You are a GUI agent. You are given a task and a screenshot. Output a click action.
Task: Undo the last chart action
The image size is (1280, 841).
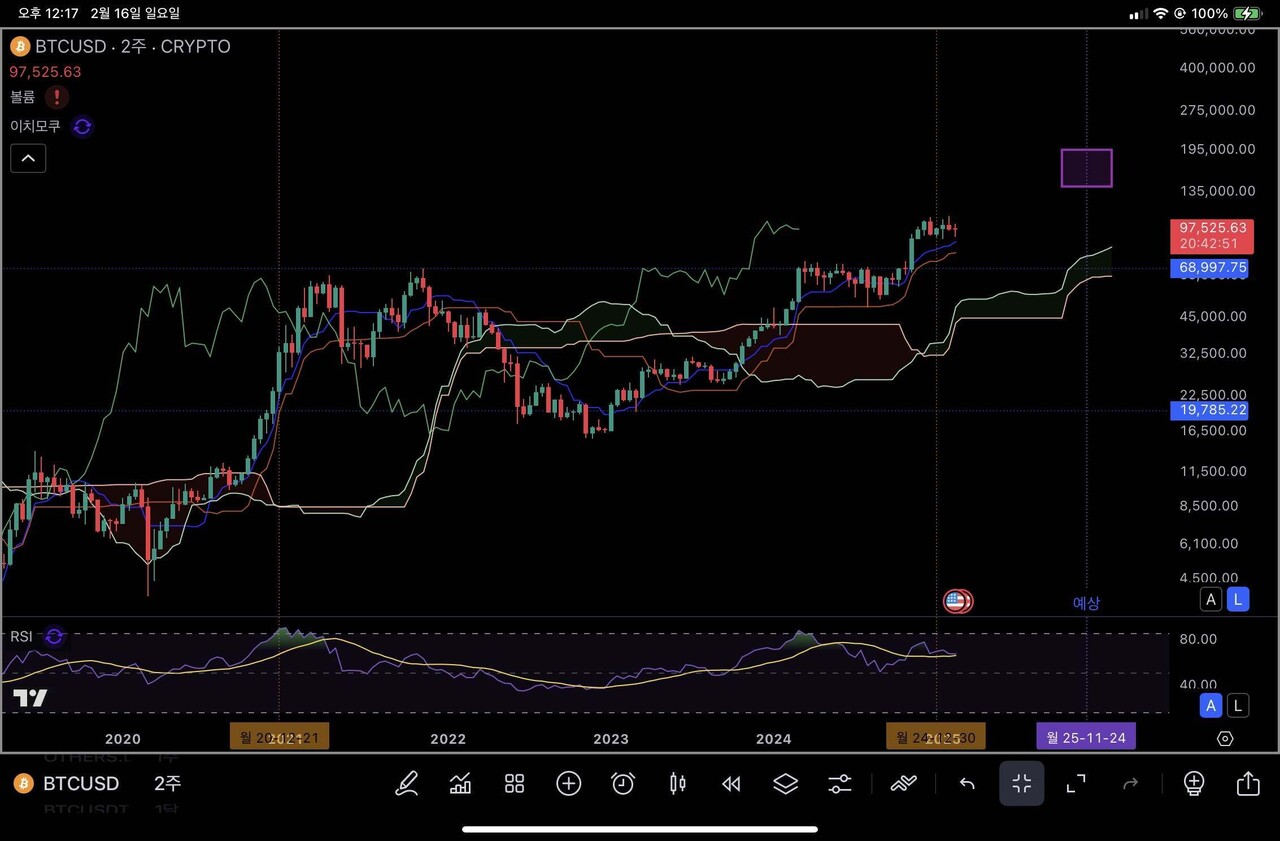tap(967, 784)
